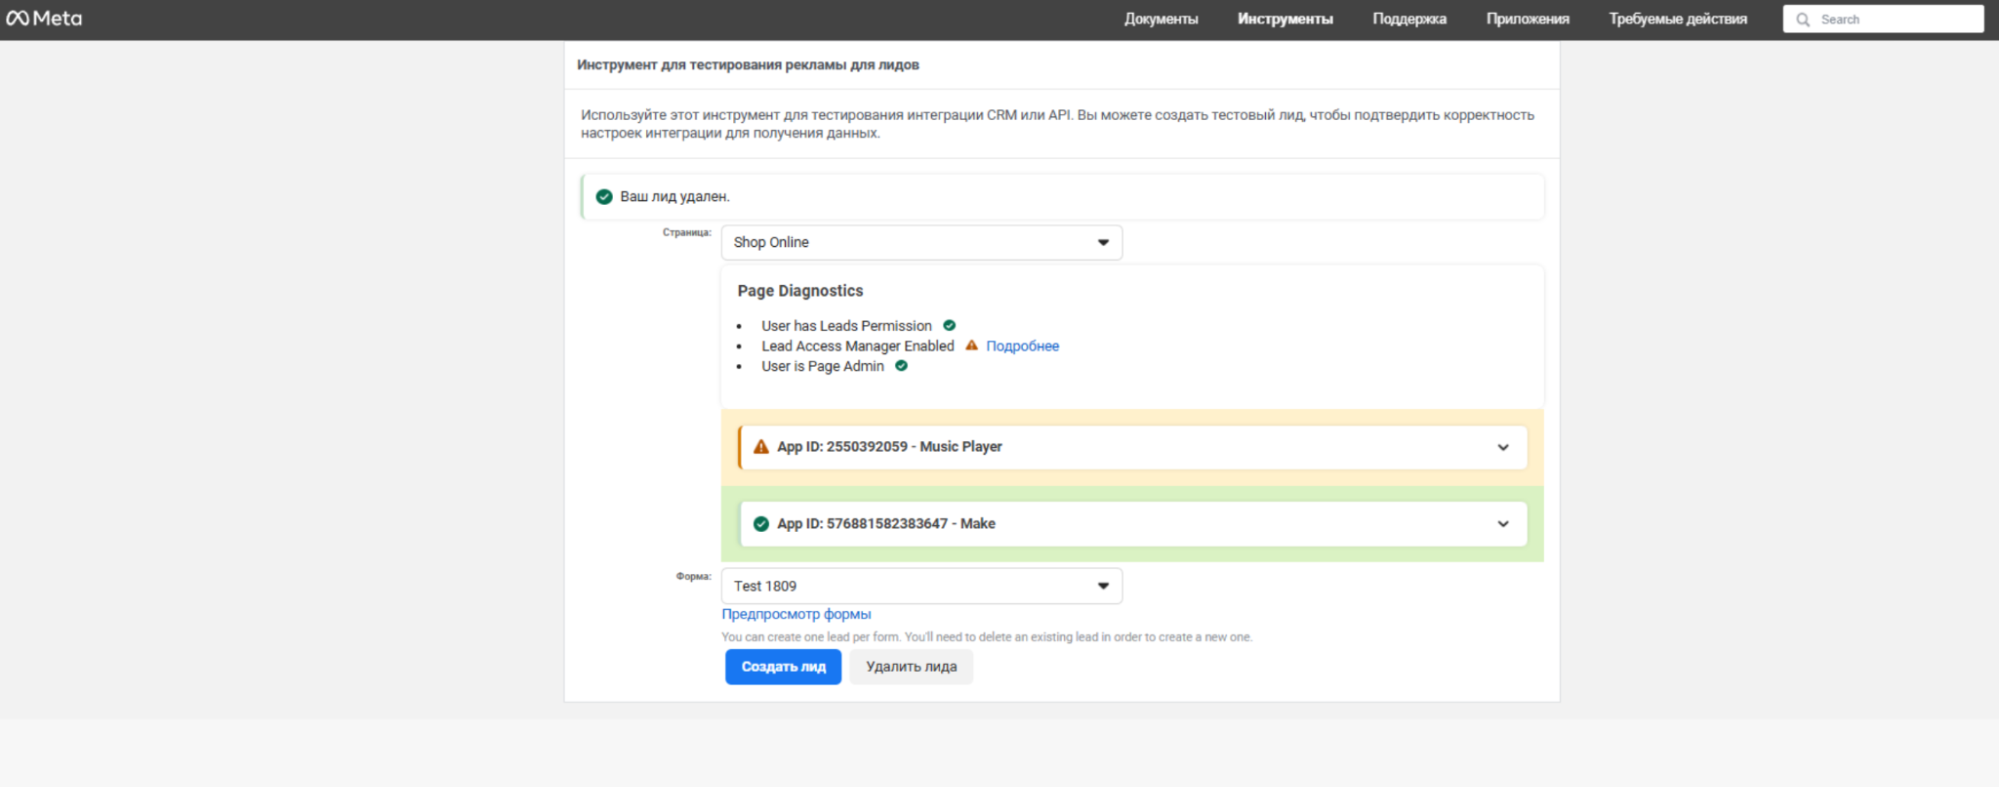Open Приложения in top navigation
Screen dimensions: 1999x787
(1527, 19)
